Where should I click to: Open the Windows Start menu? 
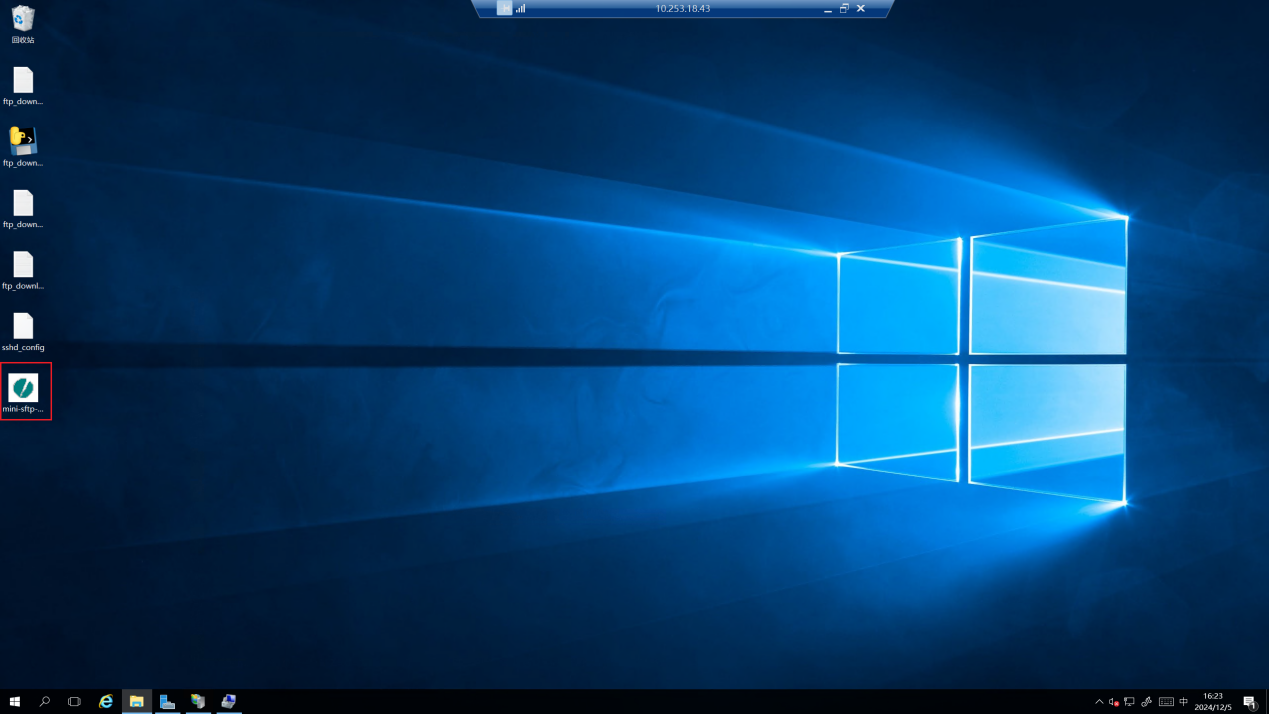(x=14, y=702)
